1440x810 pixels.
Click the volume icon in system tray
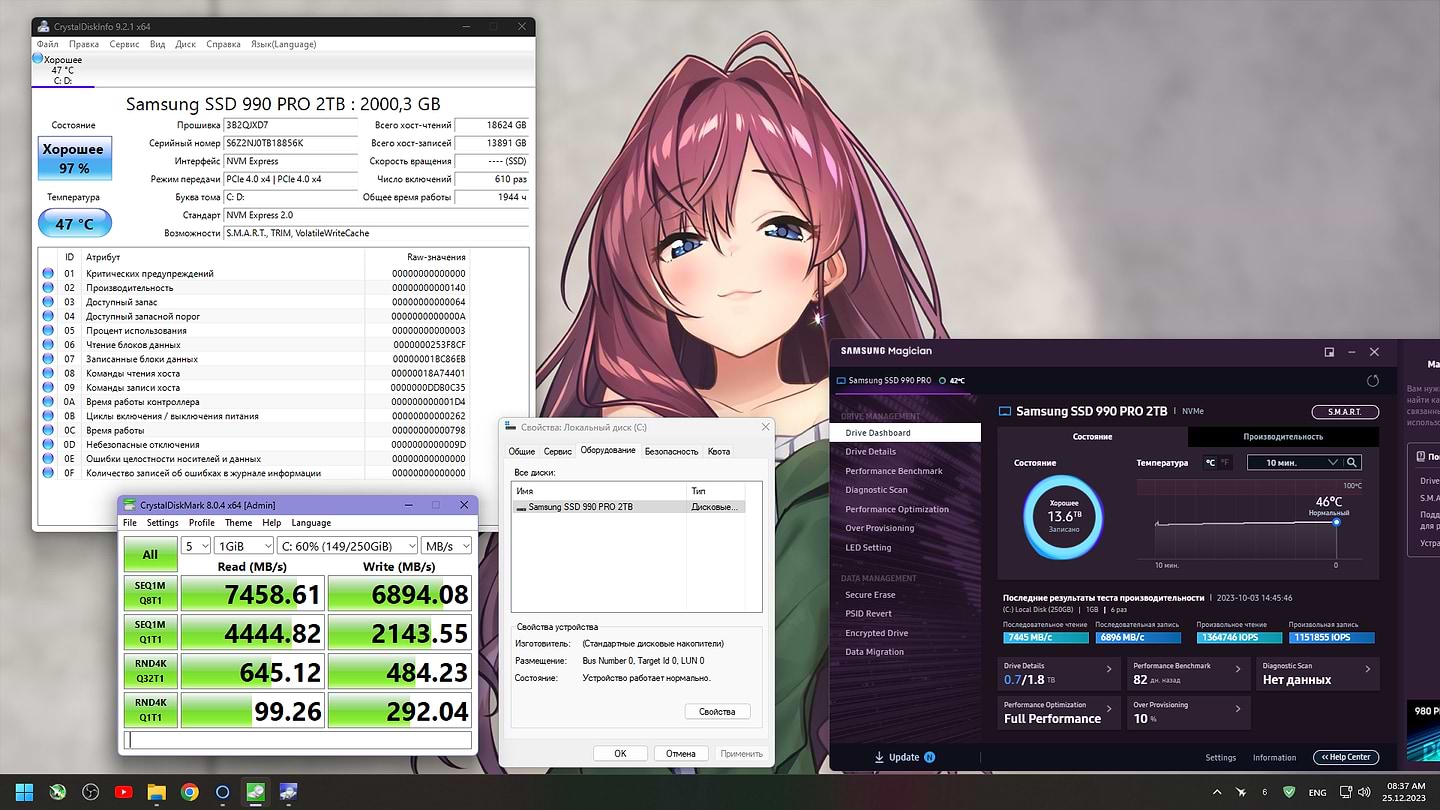[1362, 792]
